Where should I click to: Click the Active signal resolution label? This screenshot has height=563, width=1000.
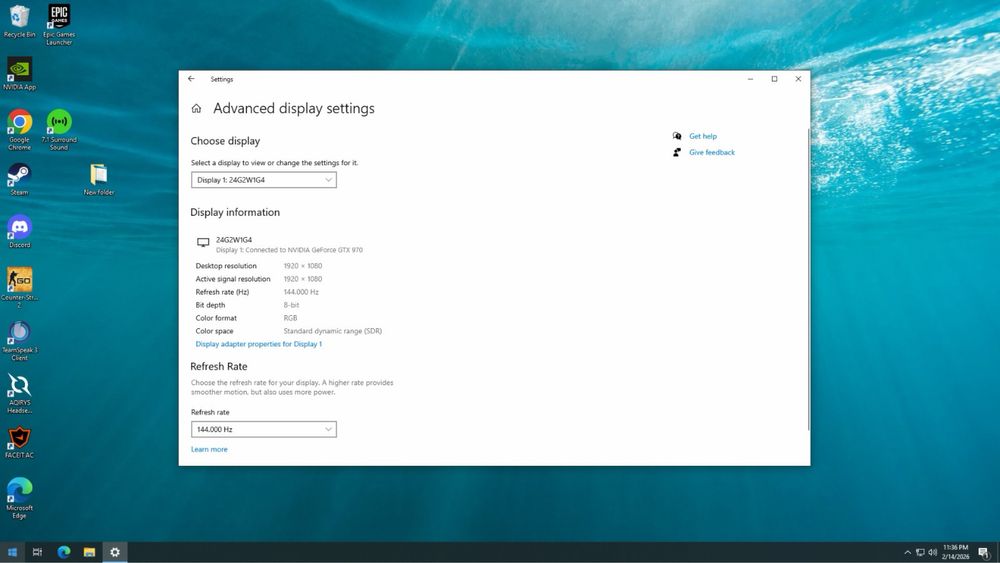click(x=233, y=279)
